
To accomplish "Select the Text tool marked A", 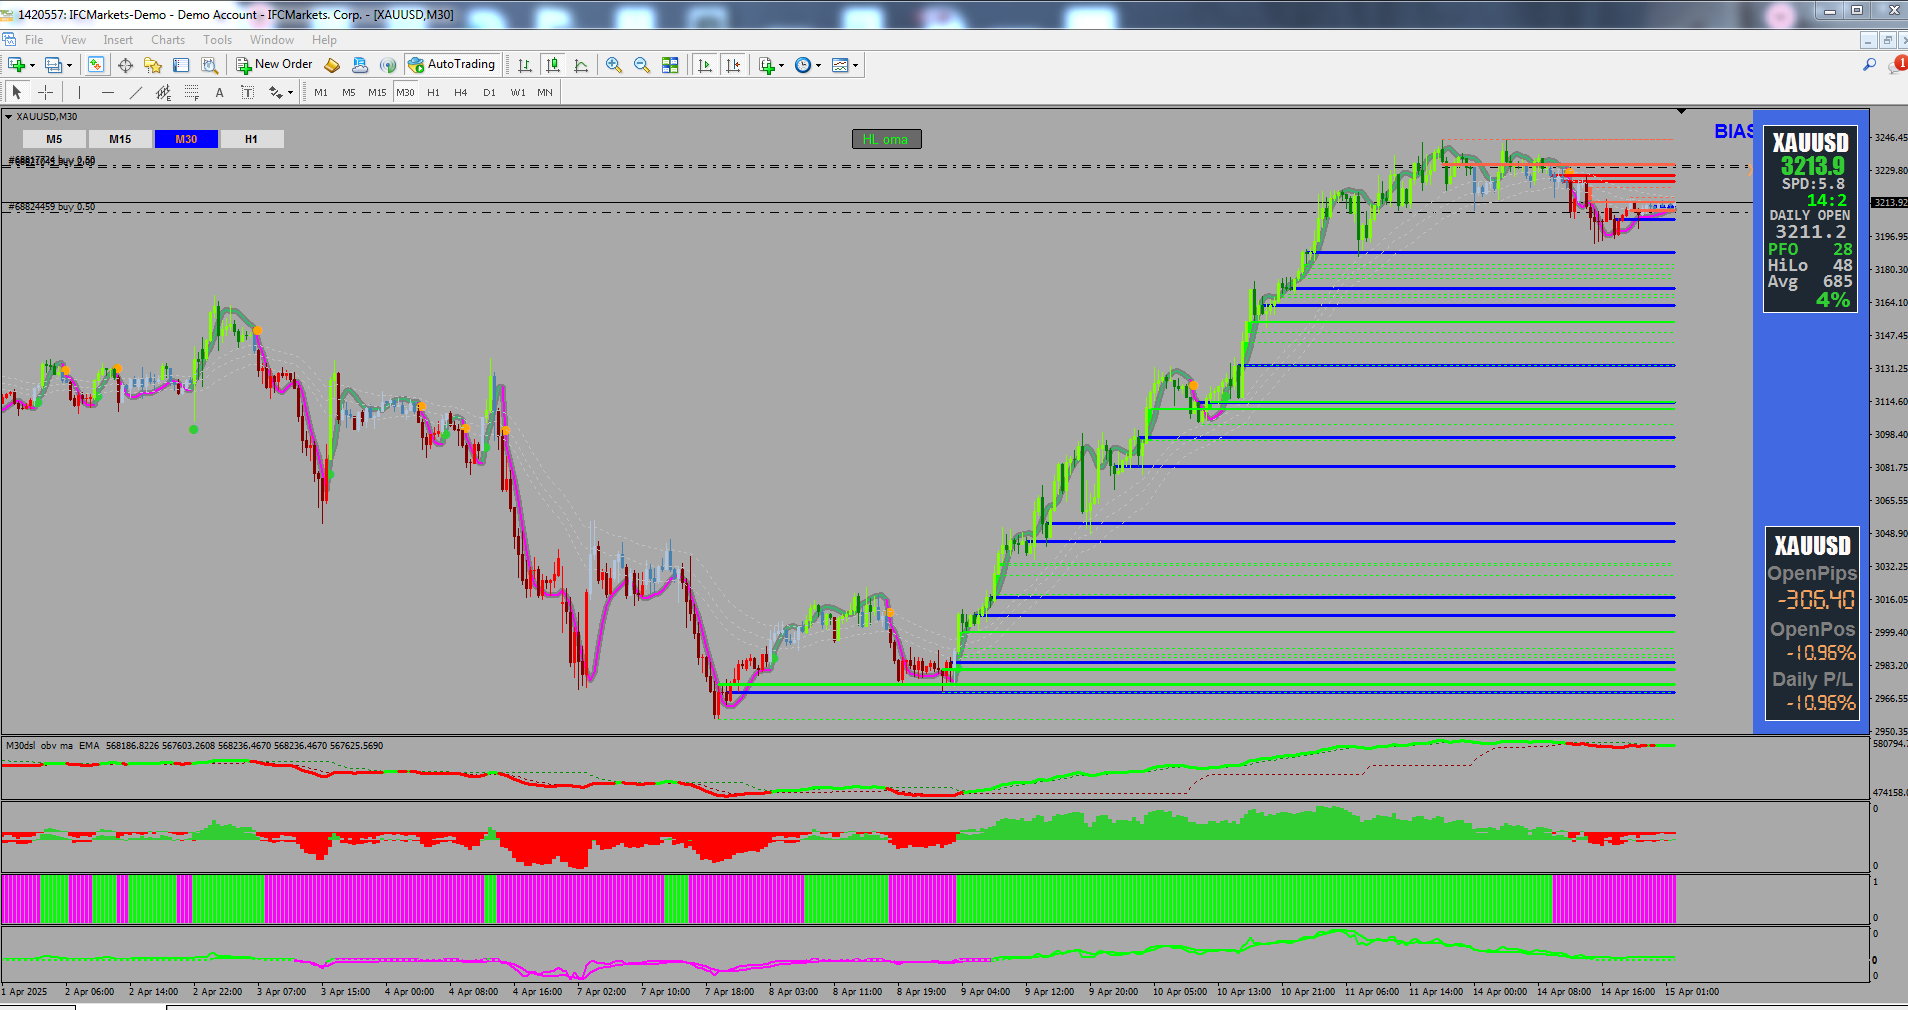I will pos(220,92).
